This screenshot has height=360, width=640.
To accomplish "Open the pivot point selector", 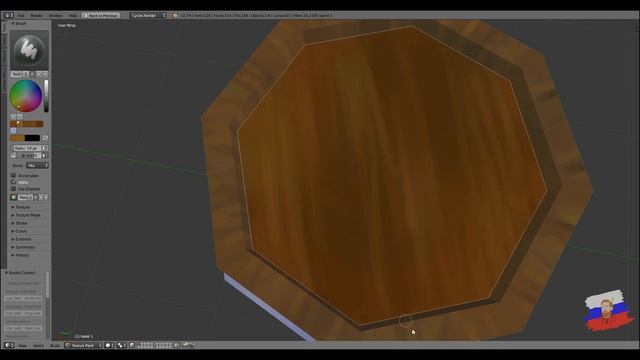I will pos(122,345).
